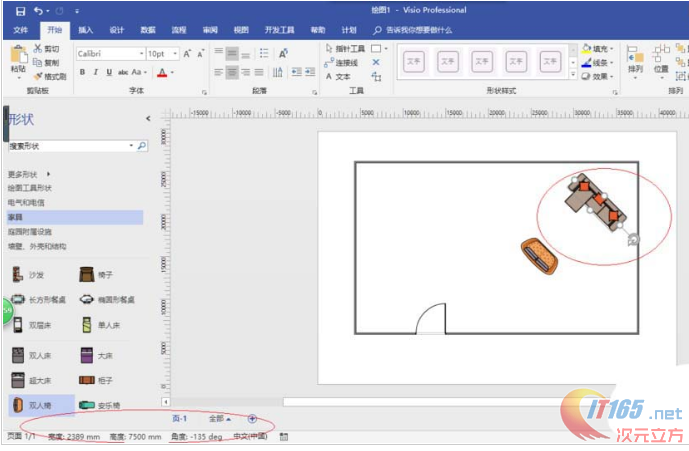689x451 pixels.
Task: Click the search magnifier in shapes panel
Action: [141, 146]
